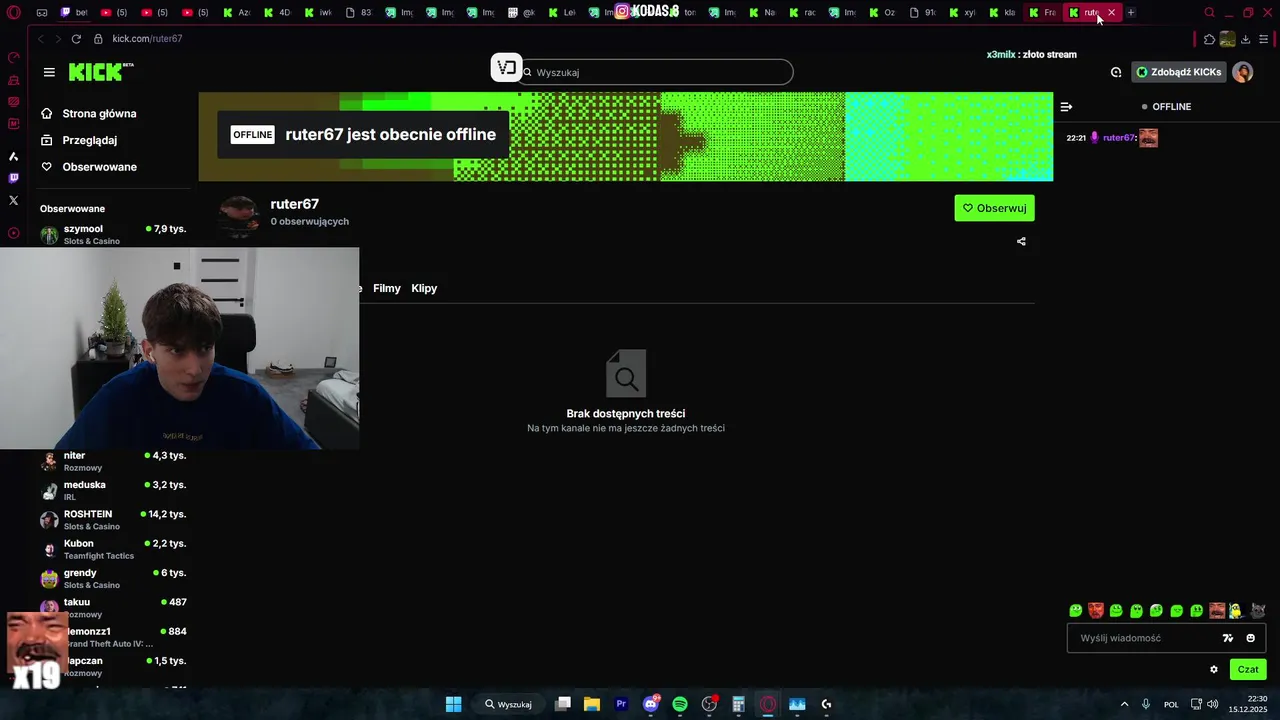Image resolution: width=1280 pixels, height=720 pixels.
Task: Collapse the chat panel arrow icon
Action: click(x=1066, y=106)
